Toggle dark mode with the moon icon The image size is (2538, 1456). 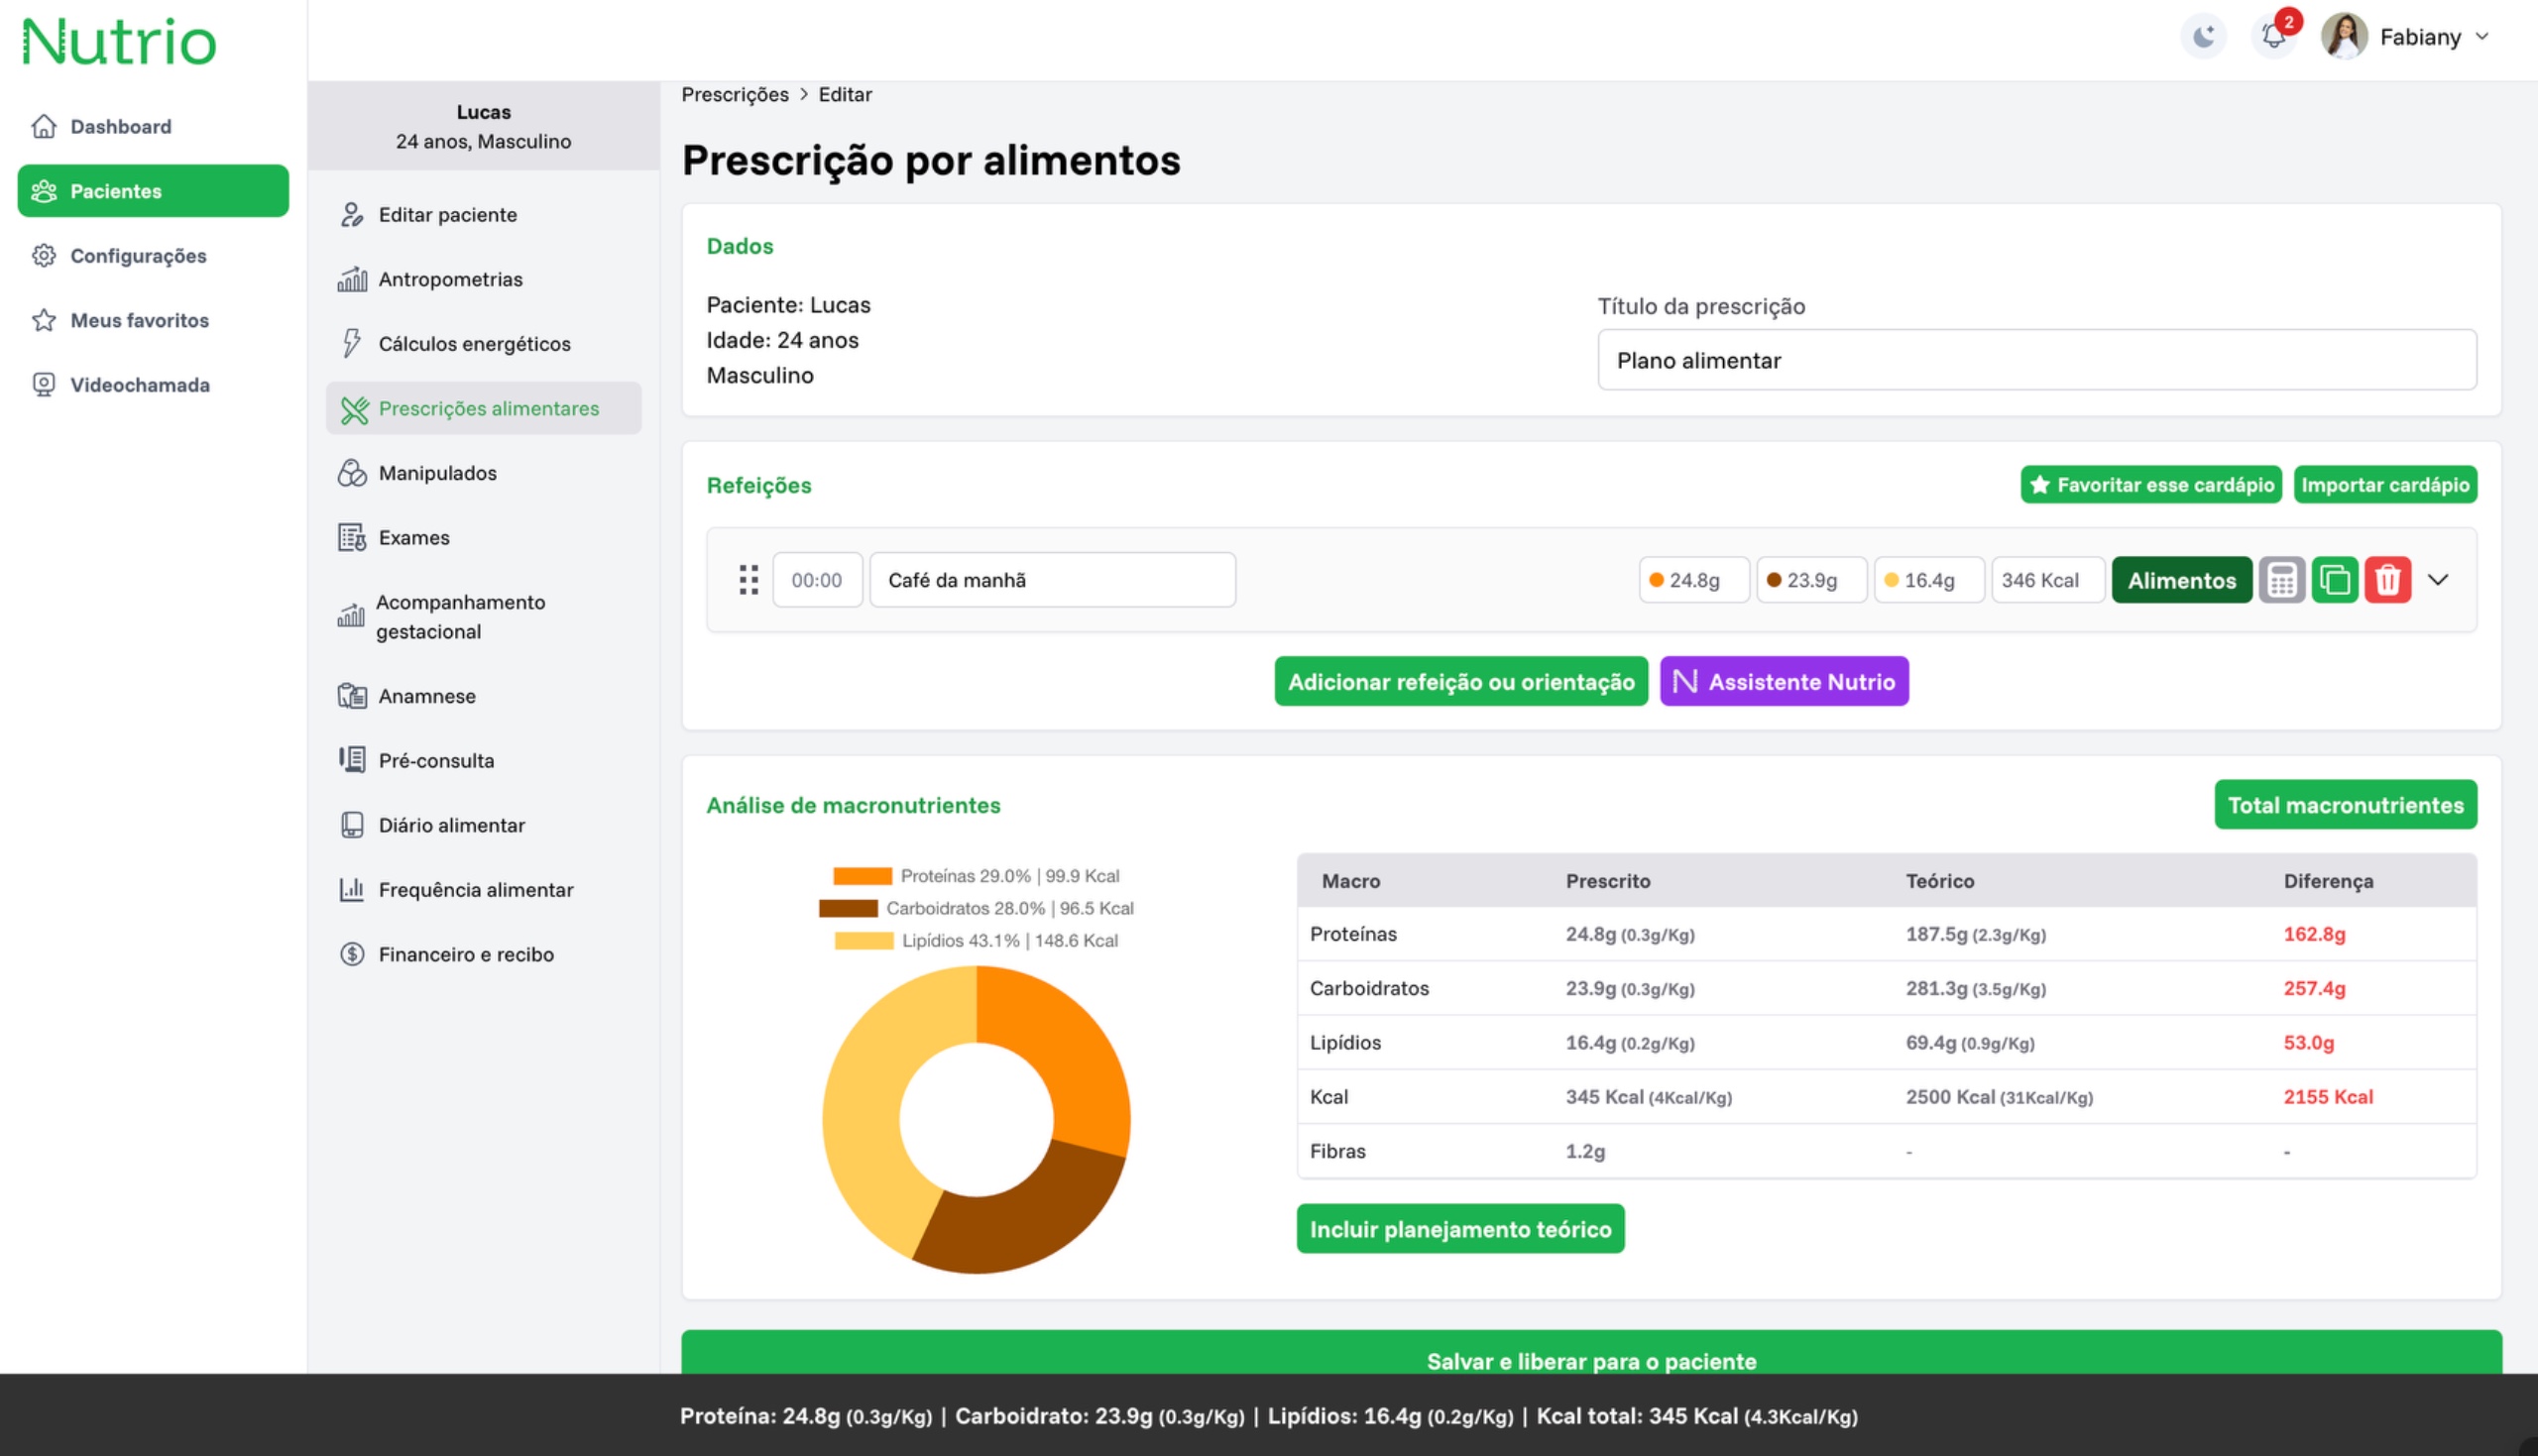[2203, 36]
